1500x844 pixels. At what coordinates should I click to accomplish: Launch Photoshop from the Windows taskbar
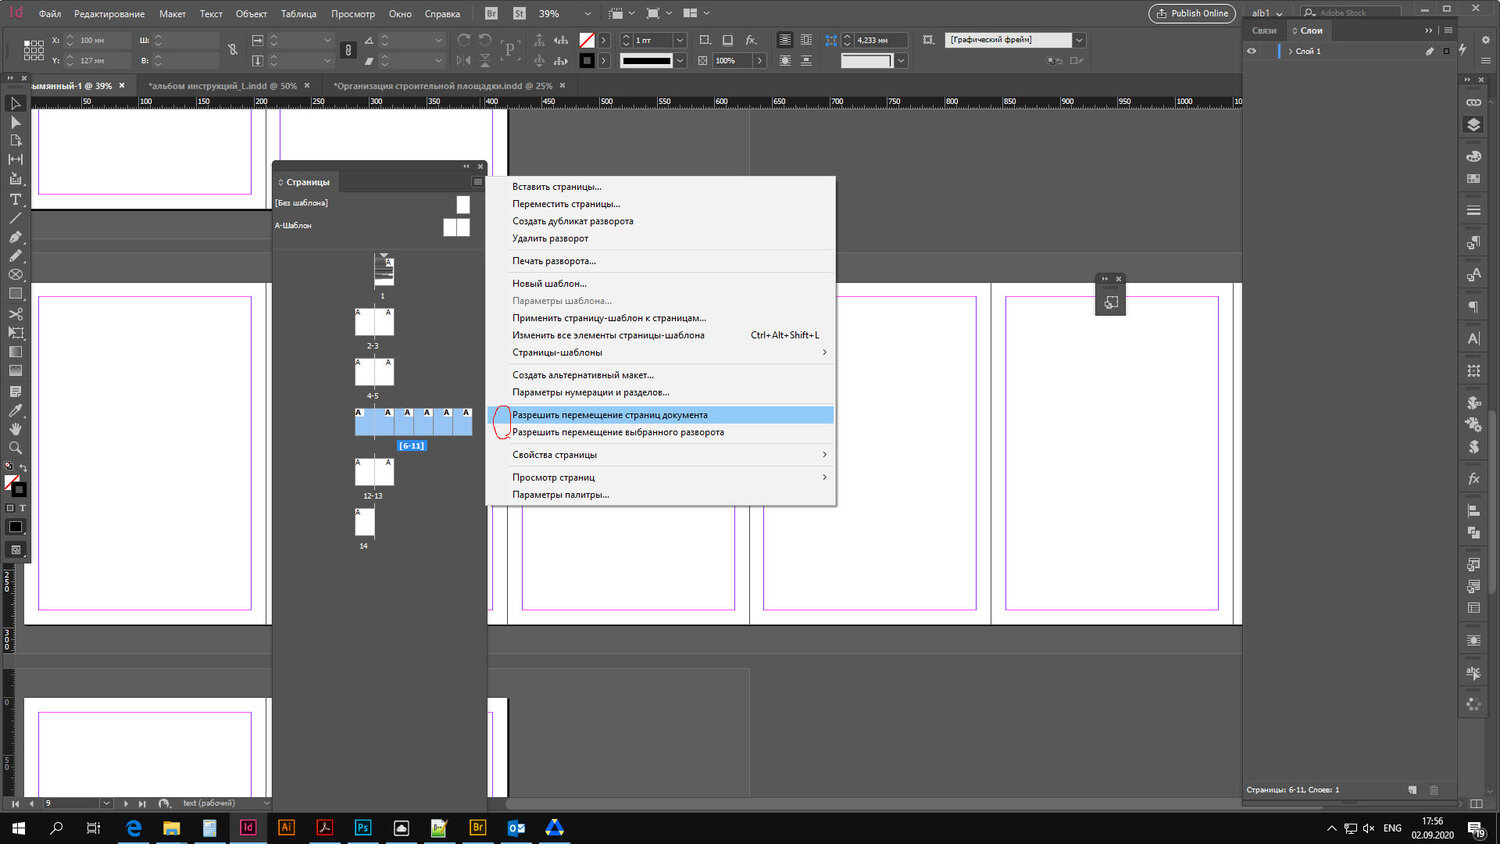click(363, 828)
